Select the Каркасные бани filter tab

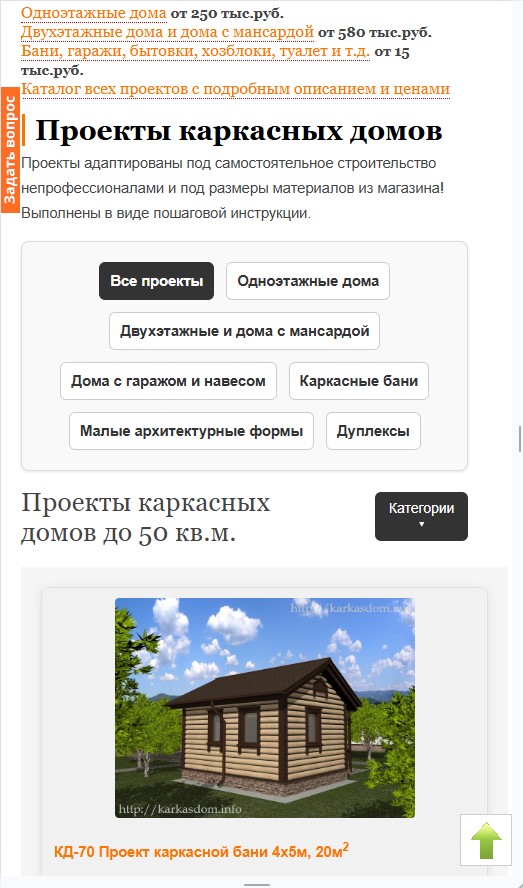point(359,381)
